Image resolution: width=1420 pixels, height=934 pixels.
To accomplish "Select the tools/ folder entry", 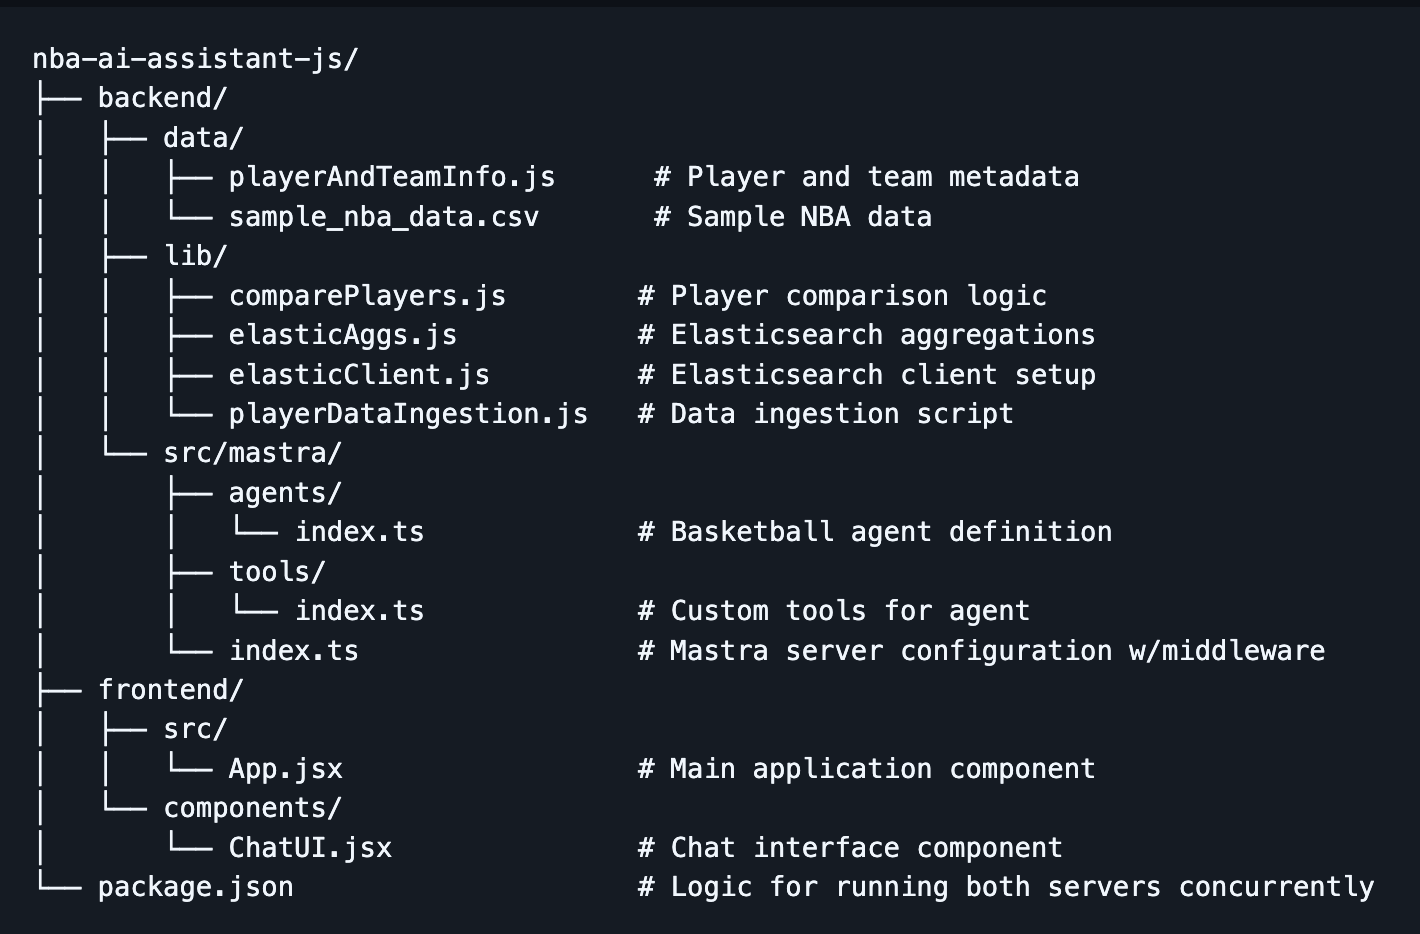I will tap(277, 572).
